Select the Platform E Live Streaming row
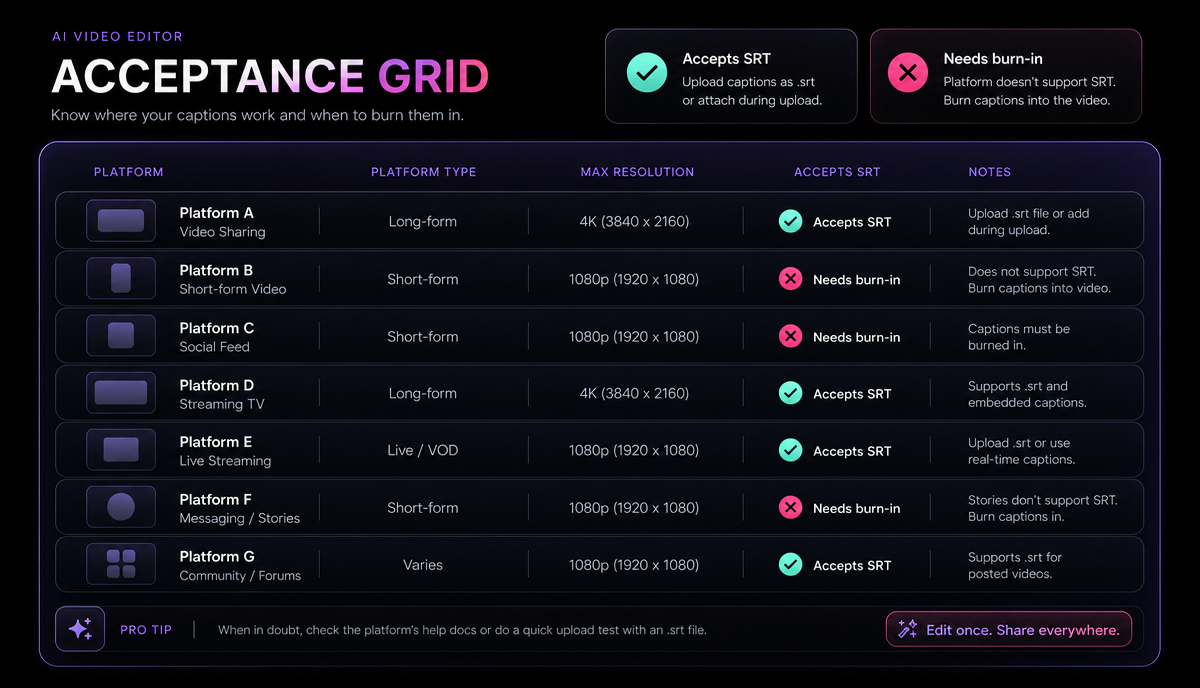The width and height of the screenshot is (1200, 688). [599, 450]
